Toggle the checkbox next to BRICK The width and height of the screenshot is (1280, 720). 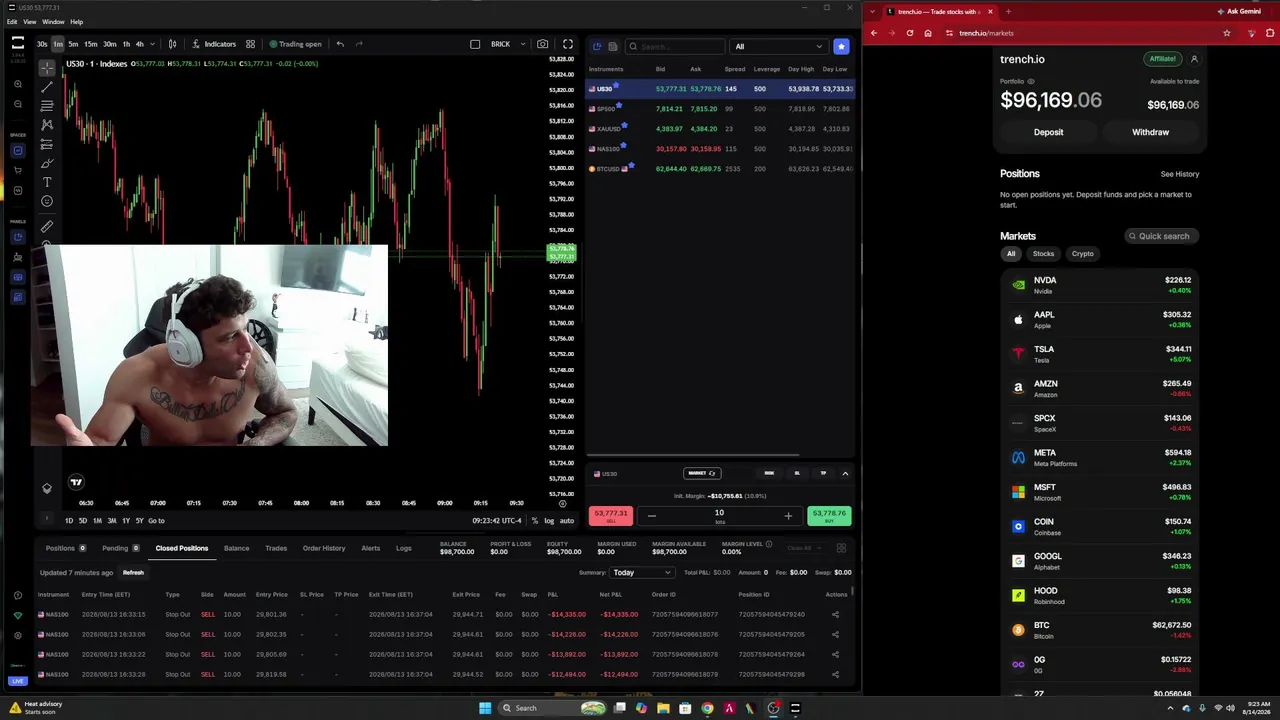tap(475, 44)
